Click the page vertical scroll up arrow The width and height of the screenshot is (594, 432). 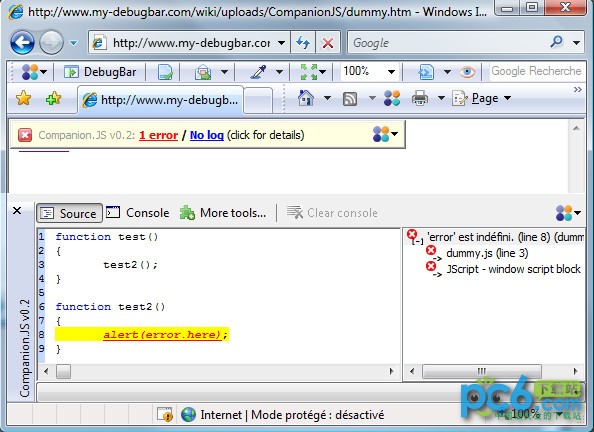tap(576, 128)
